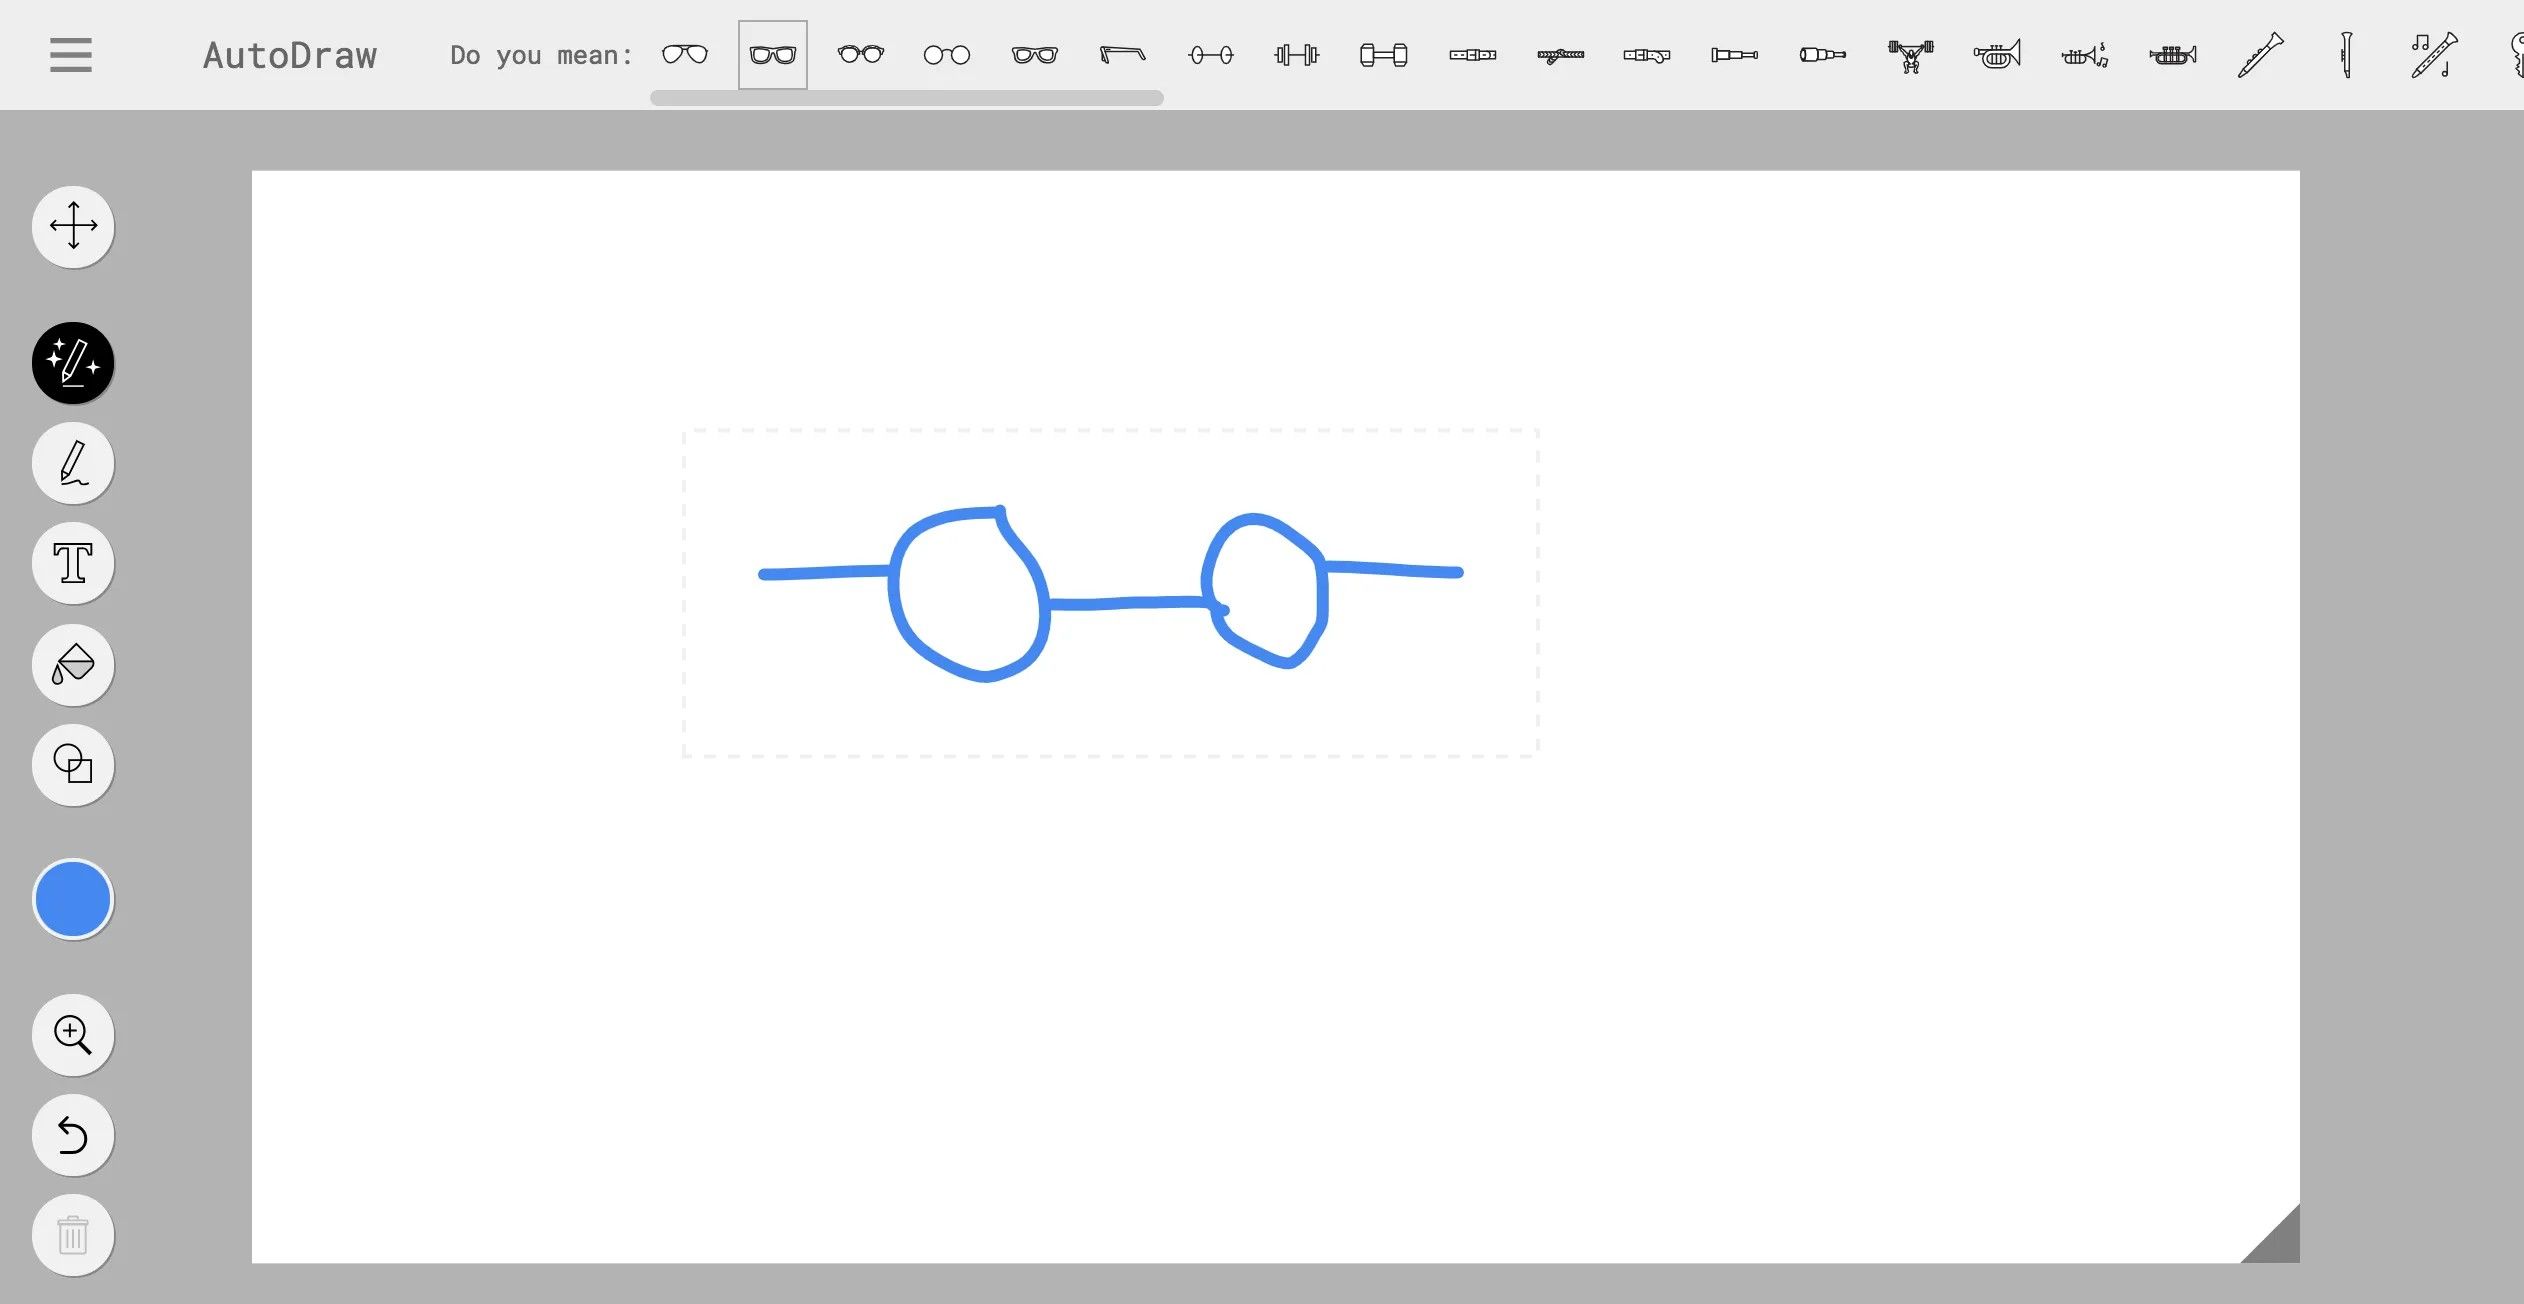The height and width of the screenshot is (1304, 2524).
Task: Pick the trumpet suggestion
Action: tap(1997, 55)
